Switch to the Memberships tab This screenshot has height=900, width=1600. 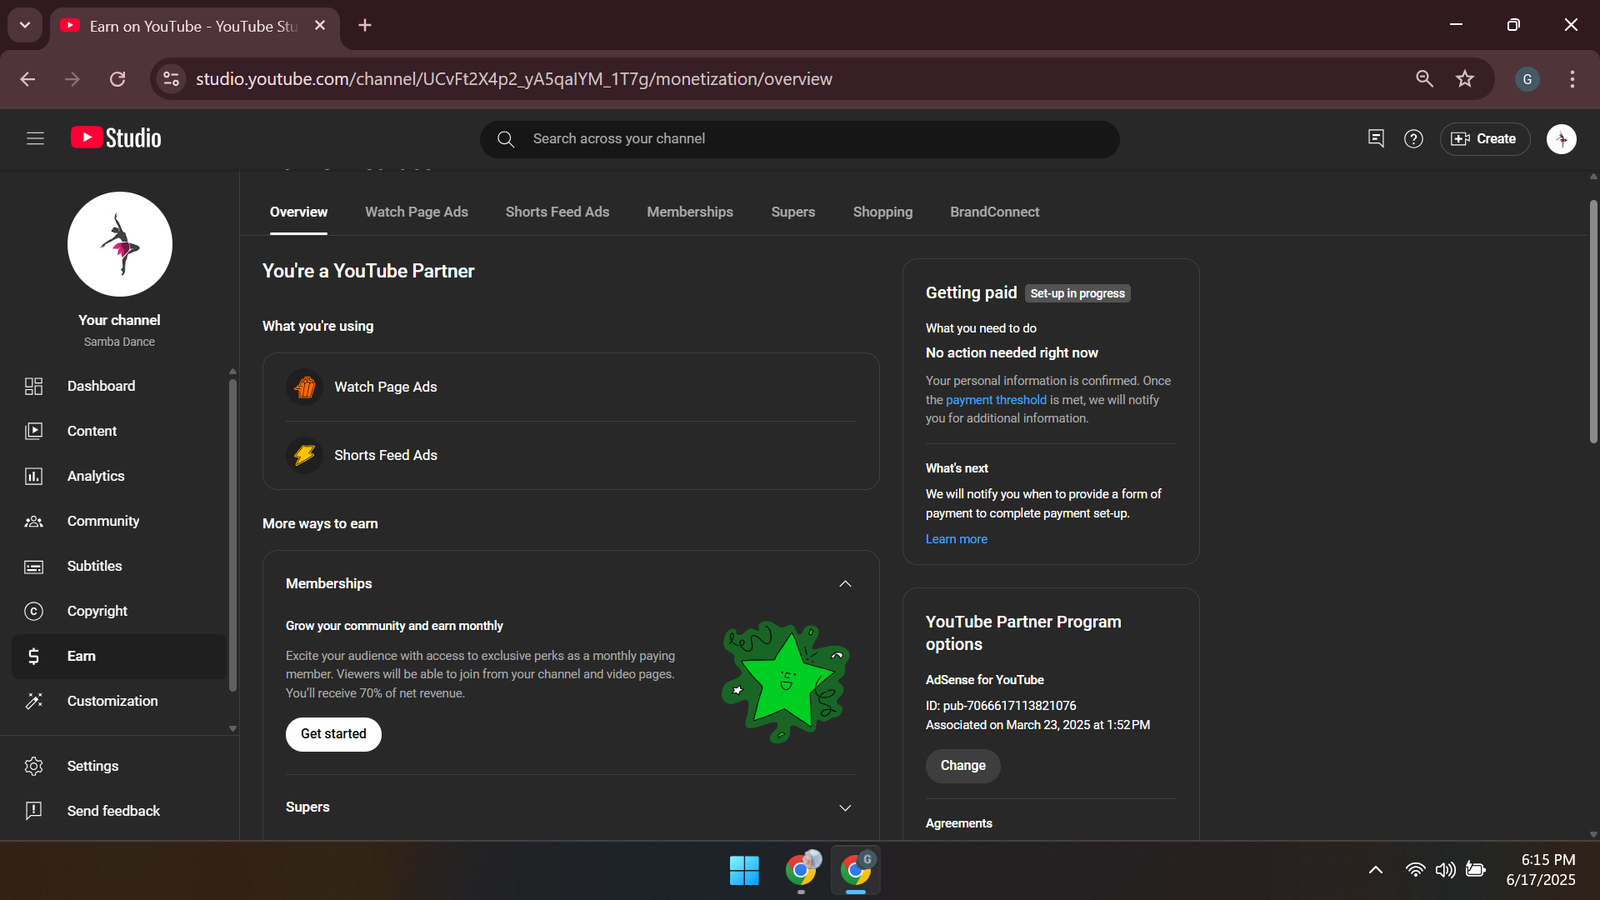click(690, 212)
